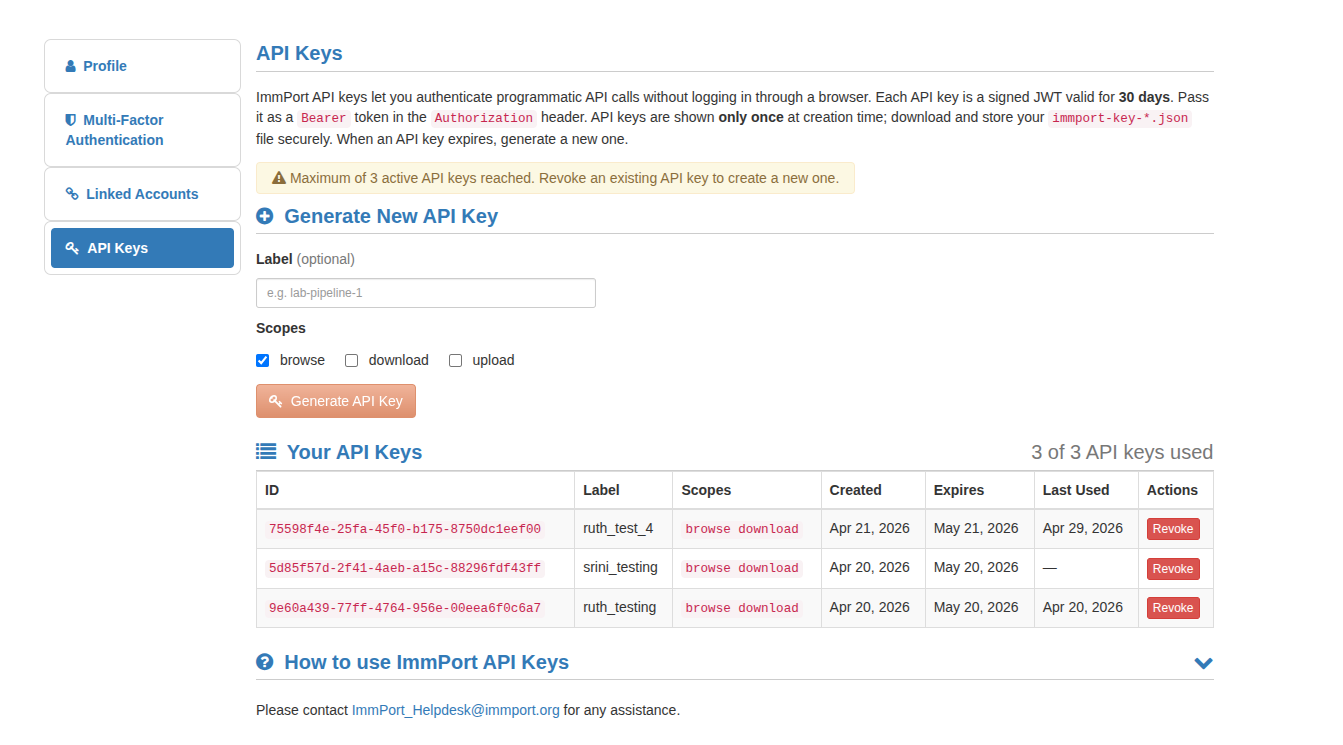
Task: Click the browse download scopes for ruth_test_4
Action: pos(742,529)
